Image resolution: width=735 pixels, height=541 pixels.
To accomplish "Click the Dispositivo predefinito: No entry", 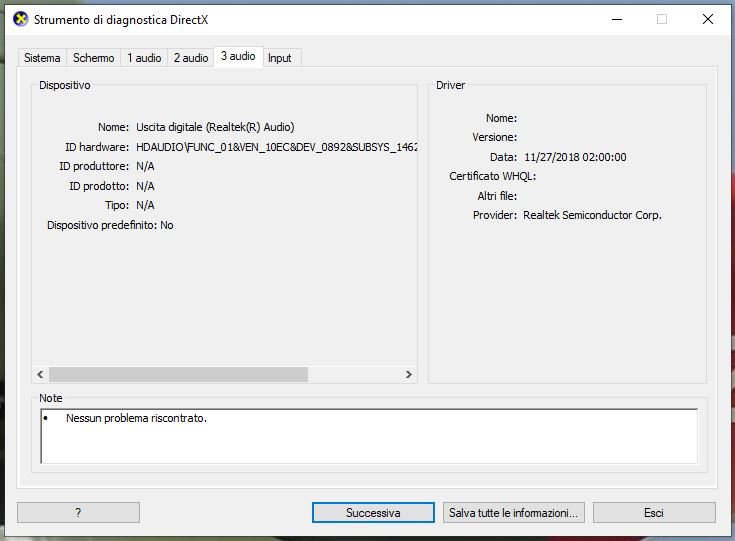I will click(110, 225).
